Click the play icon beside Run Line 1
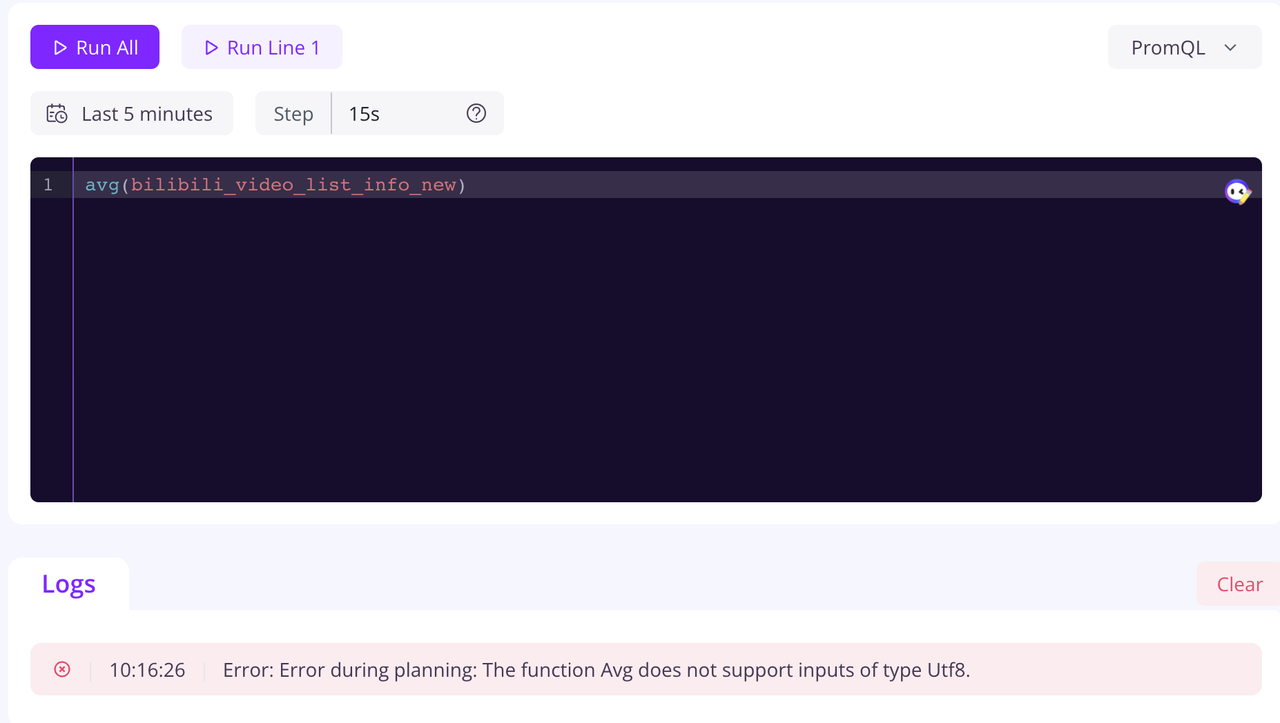The height and width of the screenshot is (723, 1280). click(211, 48)
